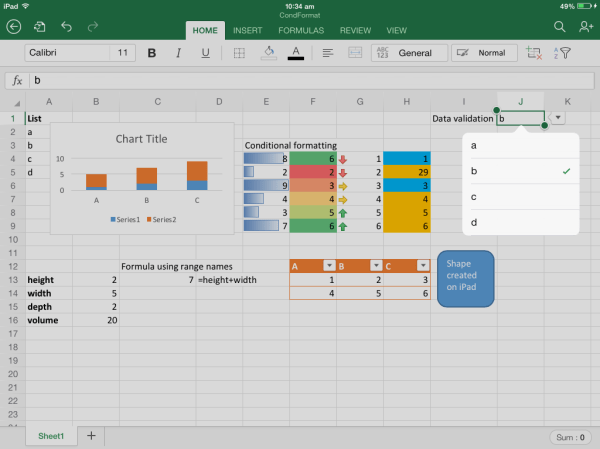
Task: Switch to the INSERT tab
Action: click(248, 31)
